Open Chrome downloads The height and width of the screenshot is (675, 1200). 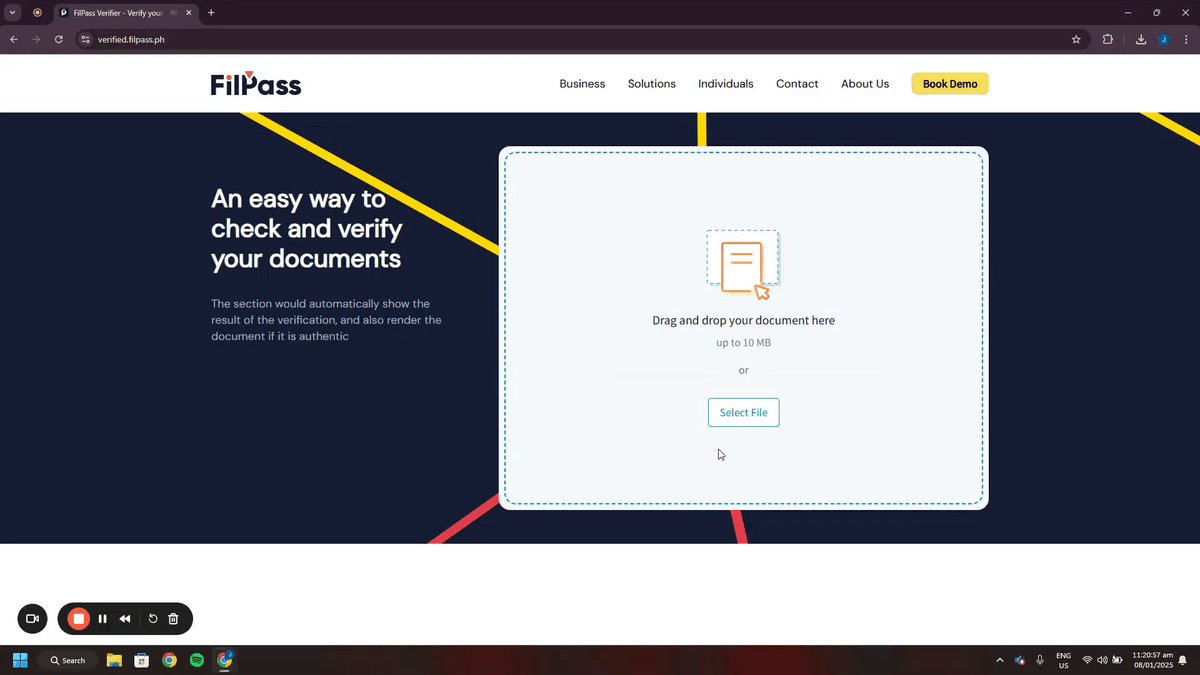coord(1141,39)
